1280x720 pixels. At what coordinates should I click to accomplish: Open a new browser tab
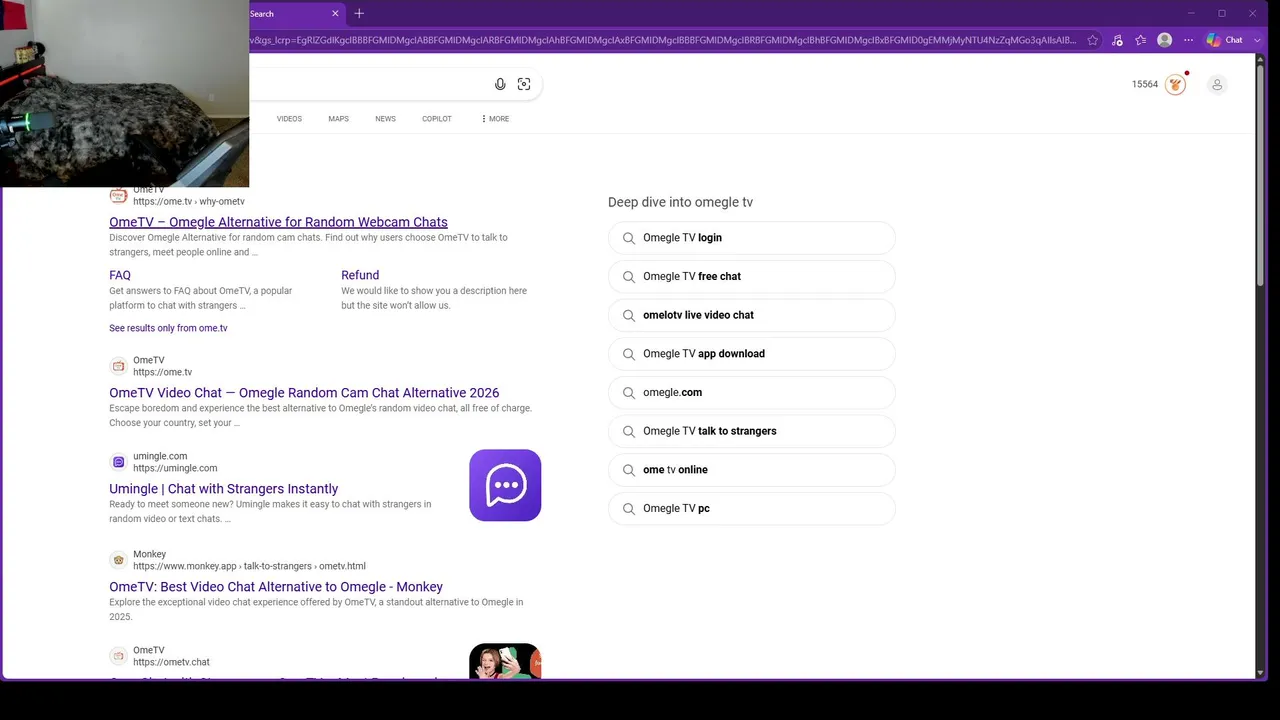[x=359, y=14]
